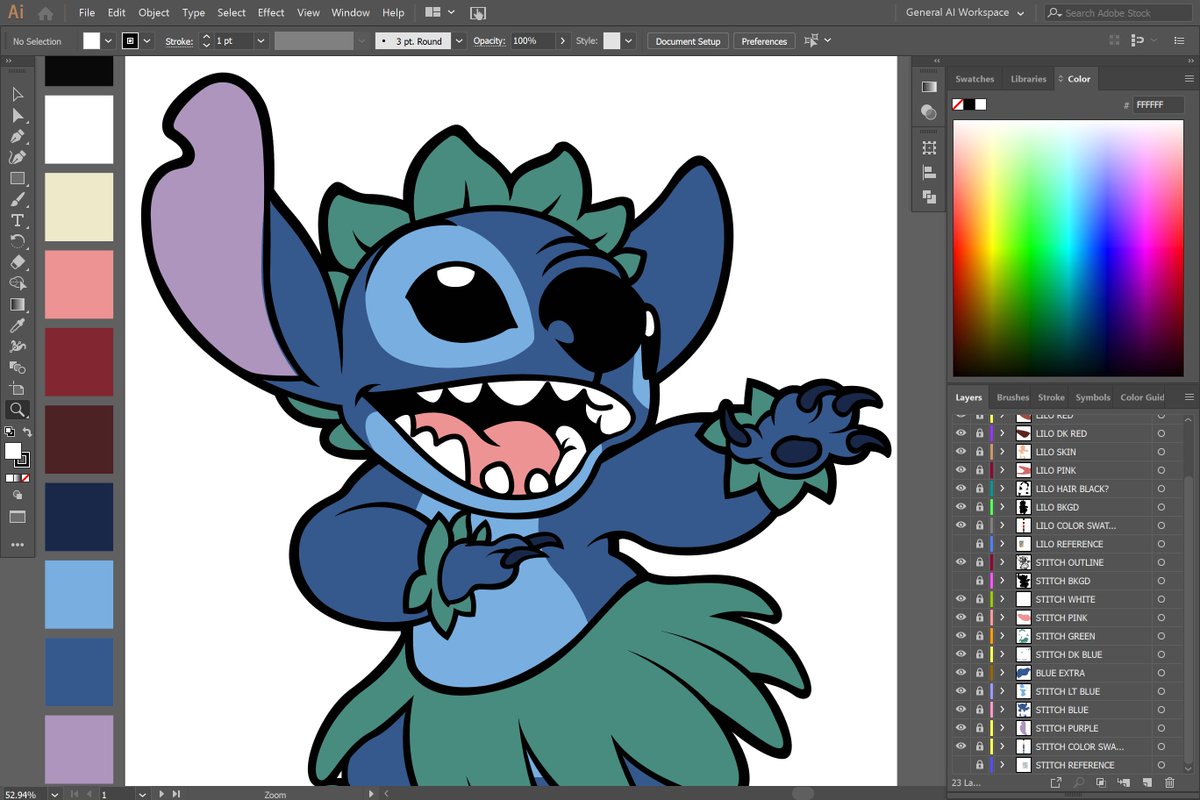This screenshot has height=800, width=1200.
Task: Click the Document Setup button
Action: (688, 41)
